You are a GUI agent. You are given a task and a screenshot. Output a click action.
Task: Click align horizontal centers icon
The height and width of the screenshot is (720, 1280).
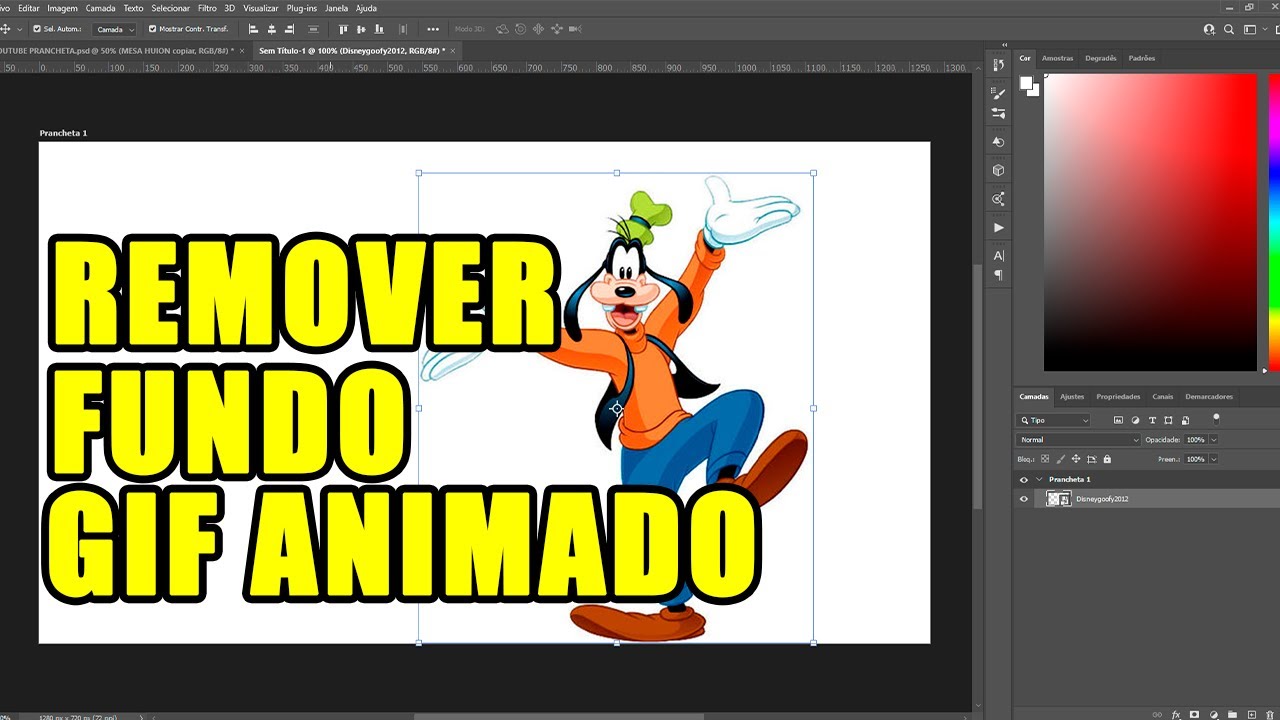coord(272,29)
